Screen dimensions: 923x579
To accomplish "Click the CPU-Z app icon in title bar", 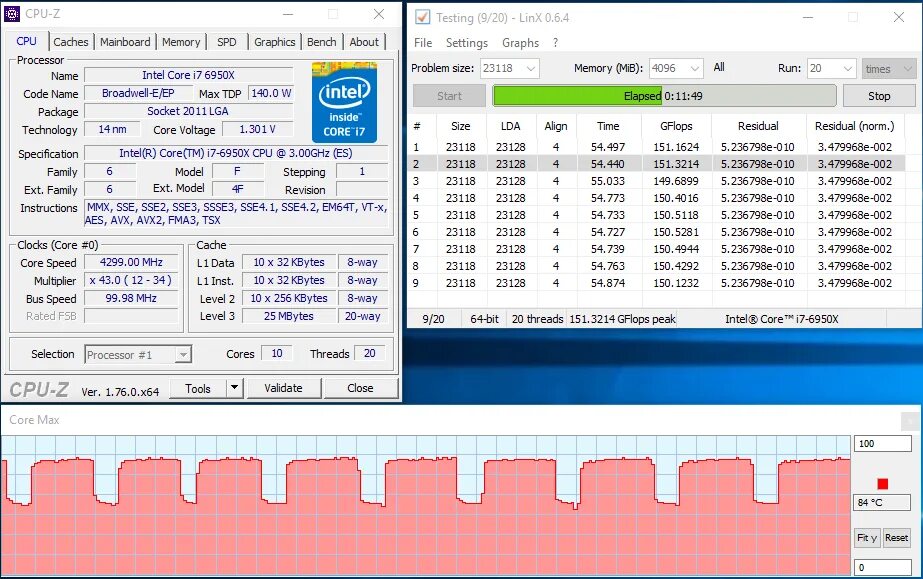I will click(12, 14).
